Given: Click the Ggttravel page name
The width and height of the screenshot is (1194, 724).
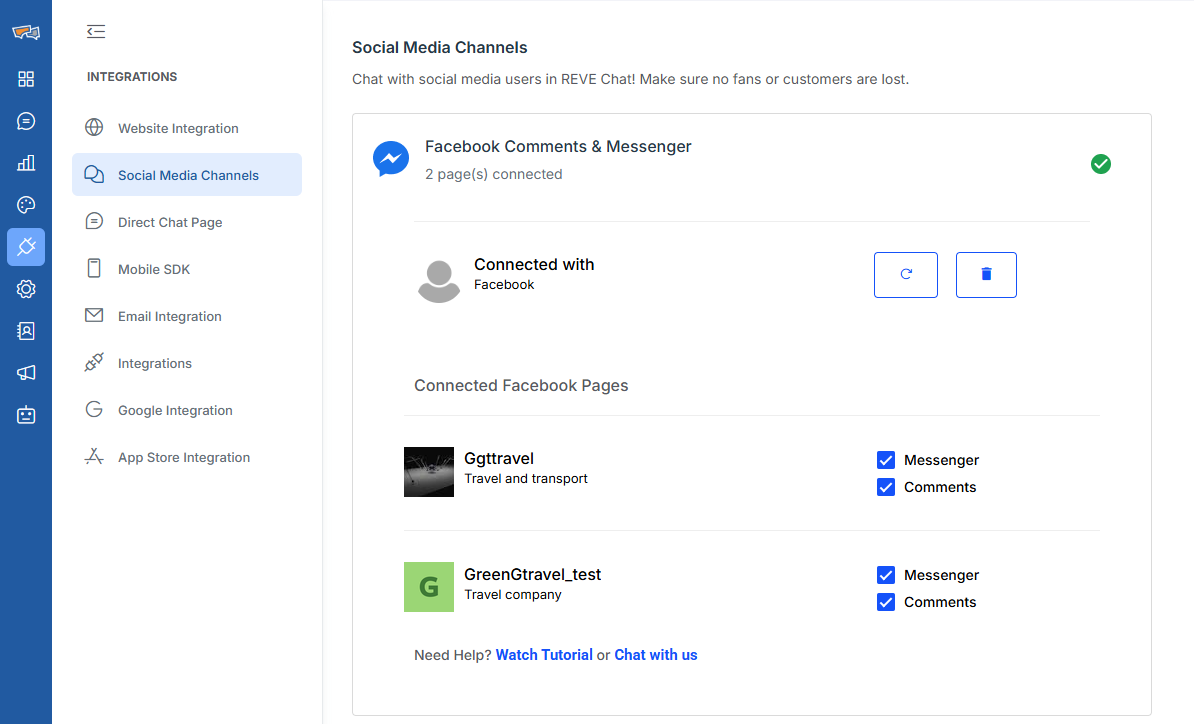Looking at the screenshot, I should [499, 458].
